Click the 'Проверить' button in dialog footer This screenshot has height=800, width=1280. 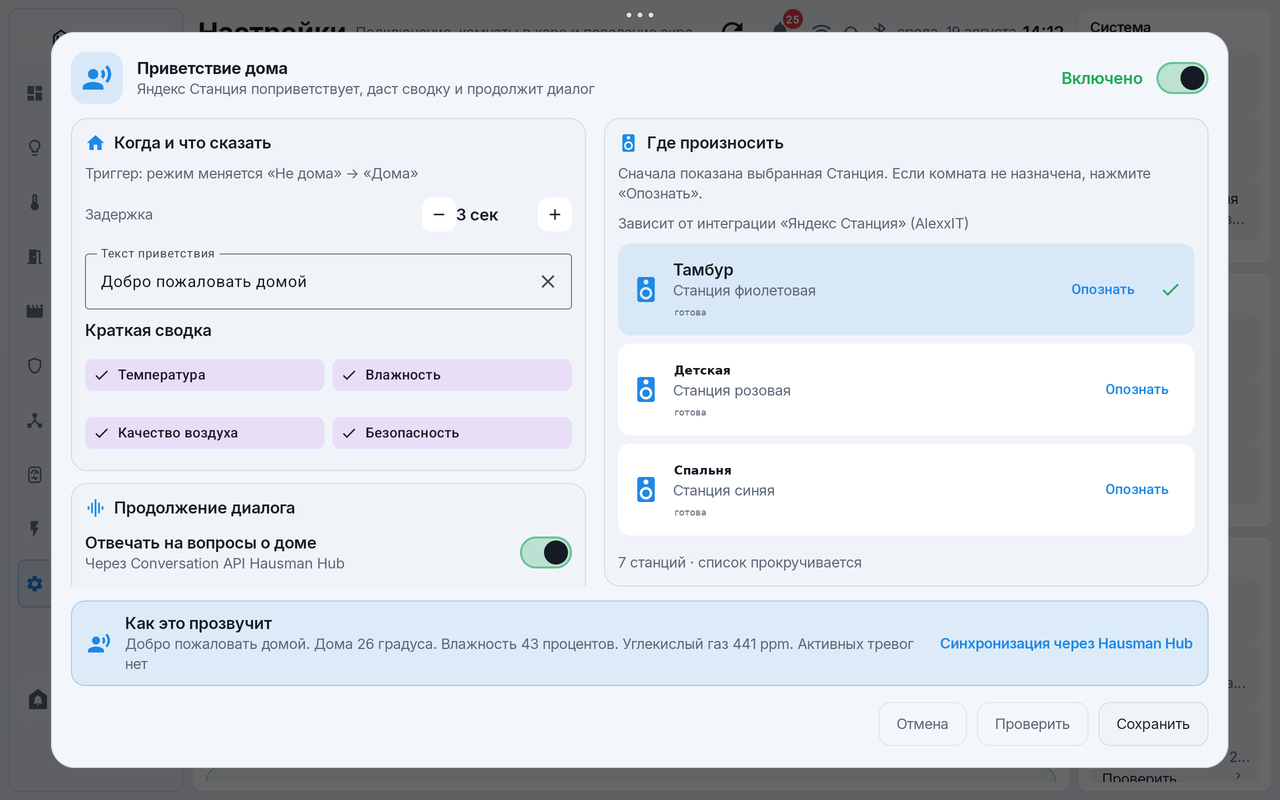coord(1032,724)
